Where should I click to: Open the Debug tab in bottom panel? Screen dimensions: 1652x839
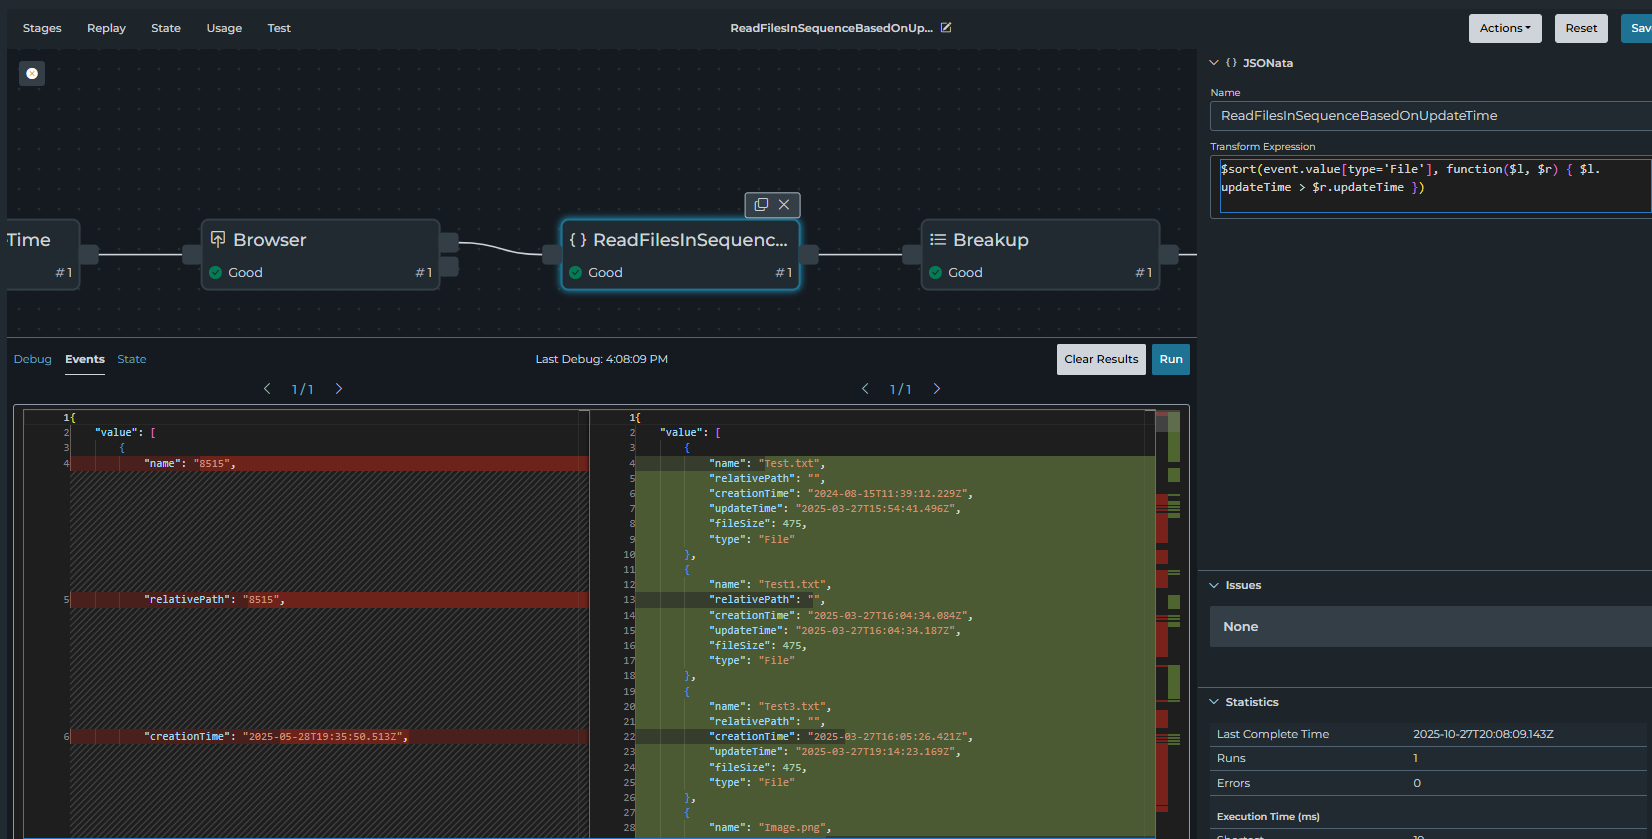coord(32,359)
